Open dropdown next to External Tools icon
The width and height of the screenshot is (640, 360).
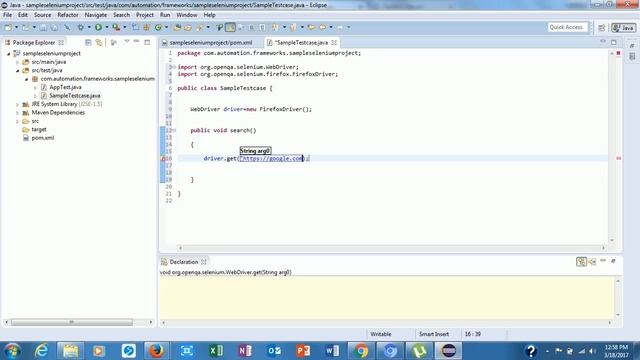[124, 27]
